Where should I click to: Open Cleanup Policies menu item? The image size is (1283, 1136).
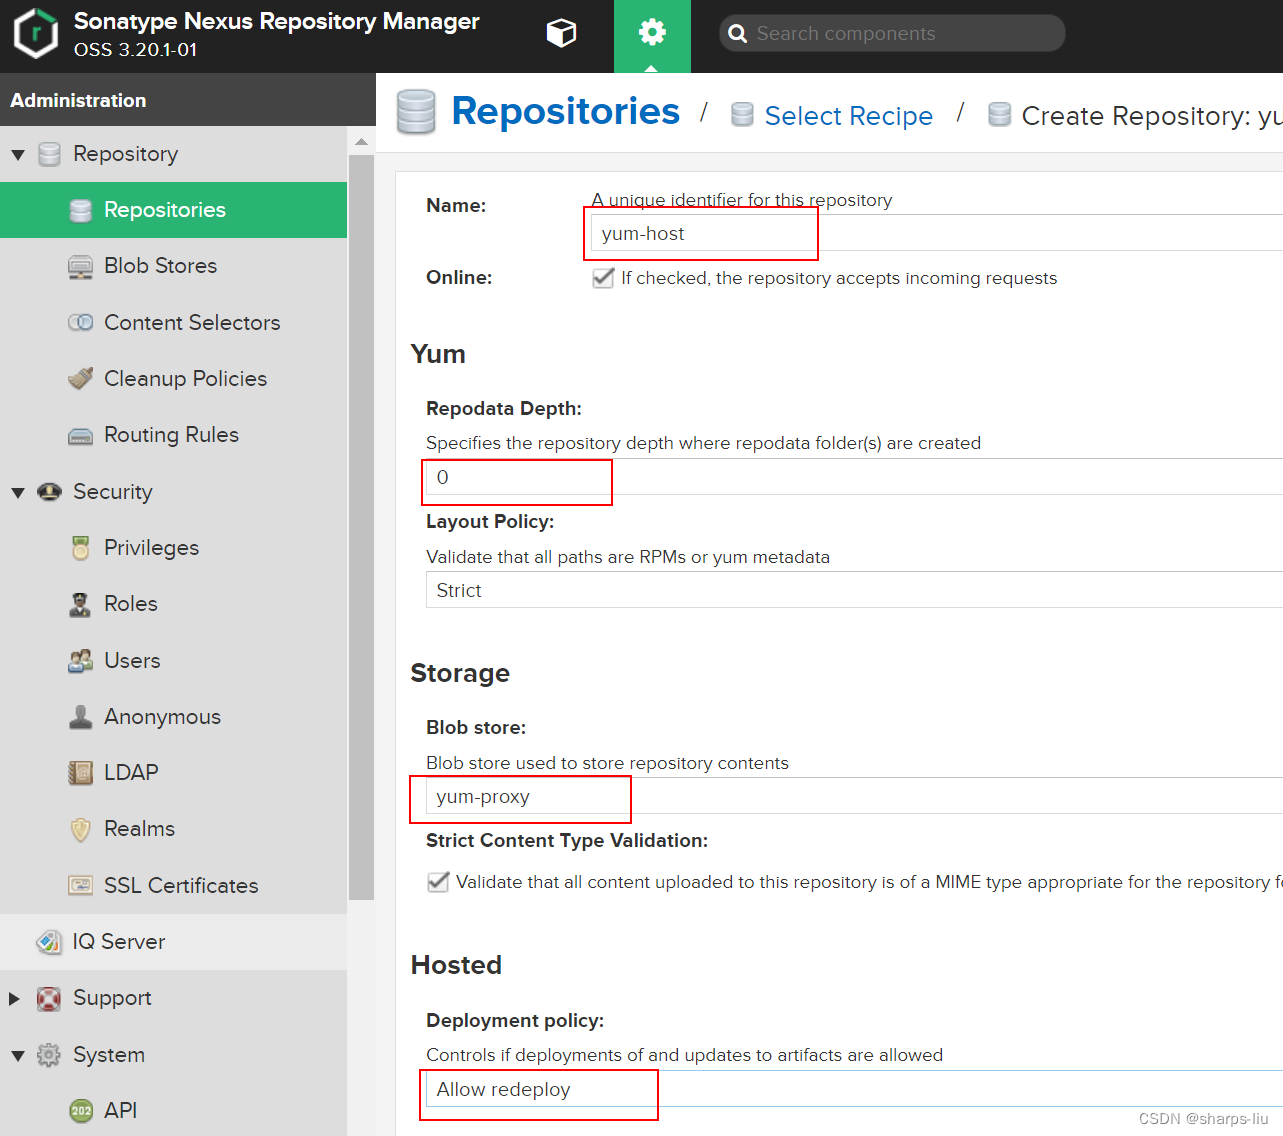point(174,378)
